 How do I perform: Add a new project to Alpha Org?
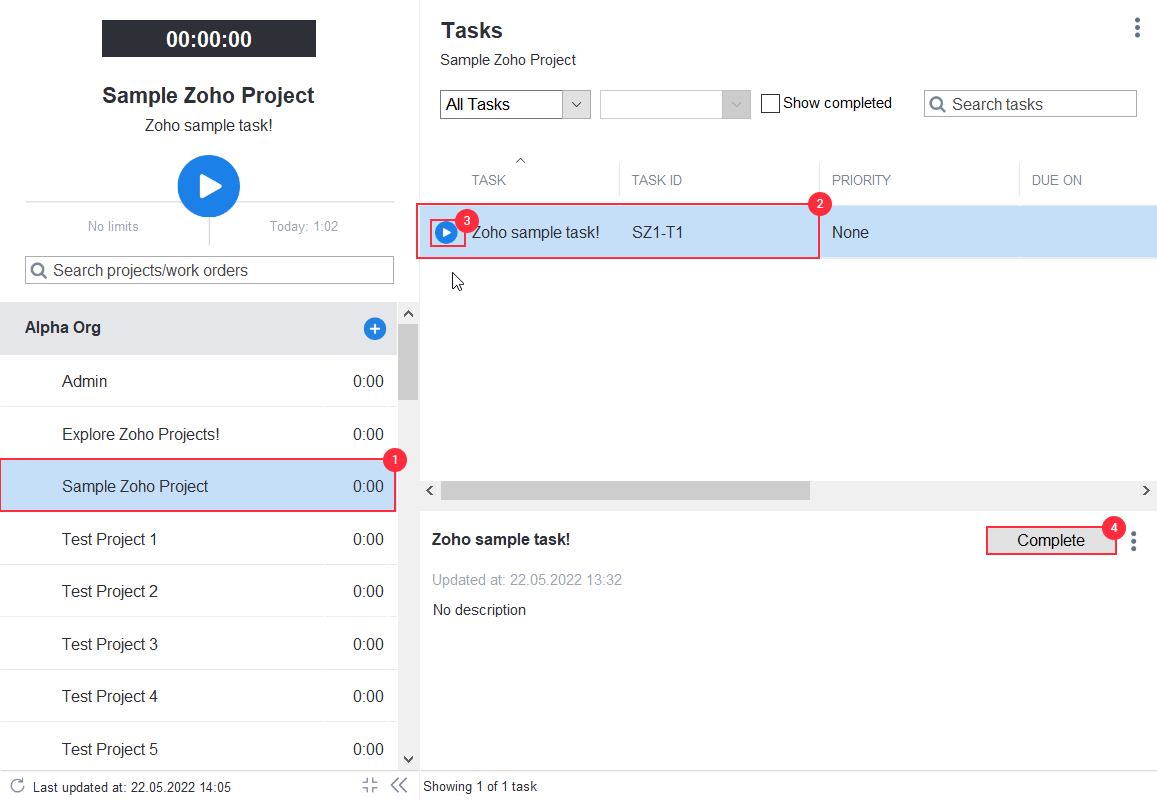click(x=375, y=328)
